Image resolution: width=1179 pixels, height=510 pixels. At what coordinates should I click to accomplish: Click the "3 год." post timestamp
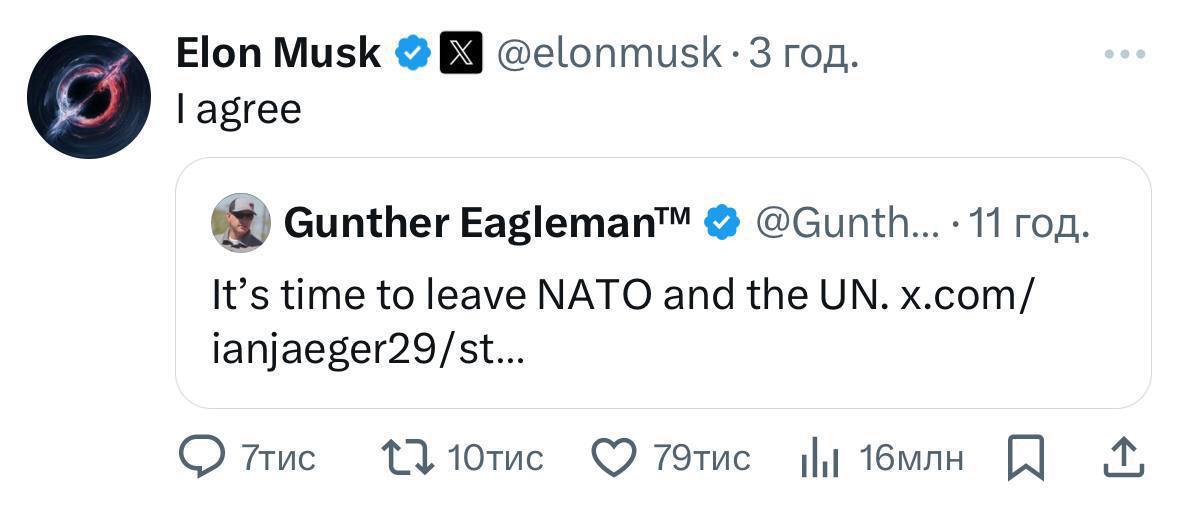803,53
